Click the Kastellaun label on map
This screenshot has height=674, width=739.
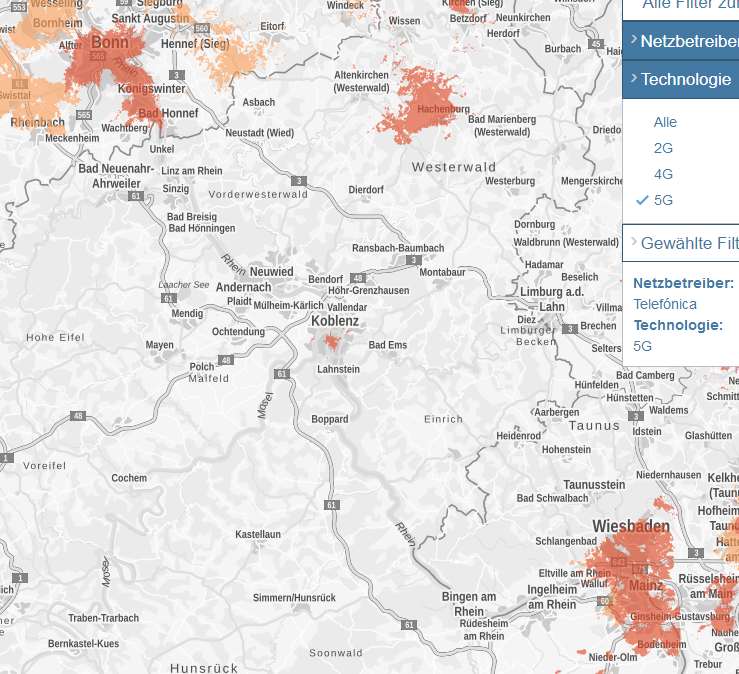(258, 534)
